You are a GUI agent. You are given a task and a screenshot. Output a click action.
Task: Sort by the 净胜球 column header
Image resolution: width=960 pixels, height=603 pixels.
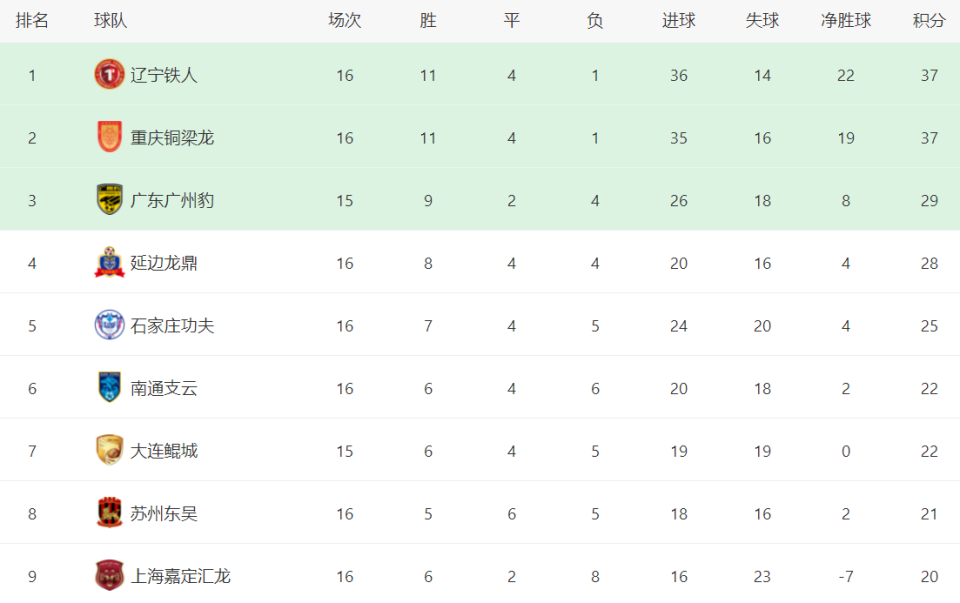[x=846, y=21]
